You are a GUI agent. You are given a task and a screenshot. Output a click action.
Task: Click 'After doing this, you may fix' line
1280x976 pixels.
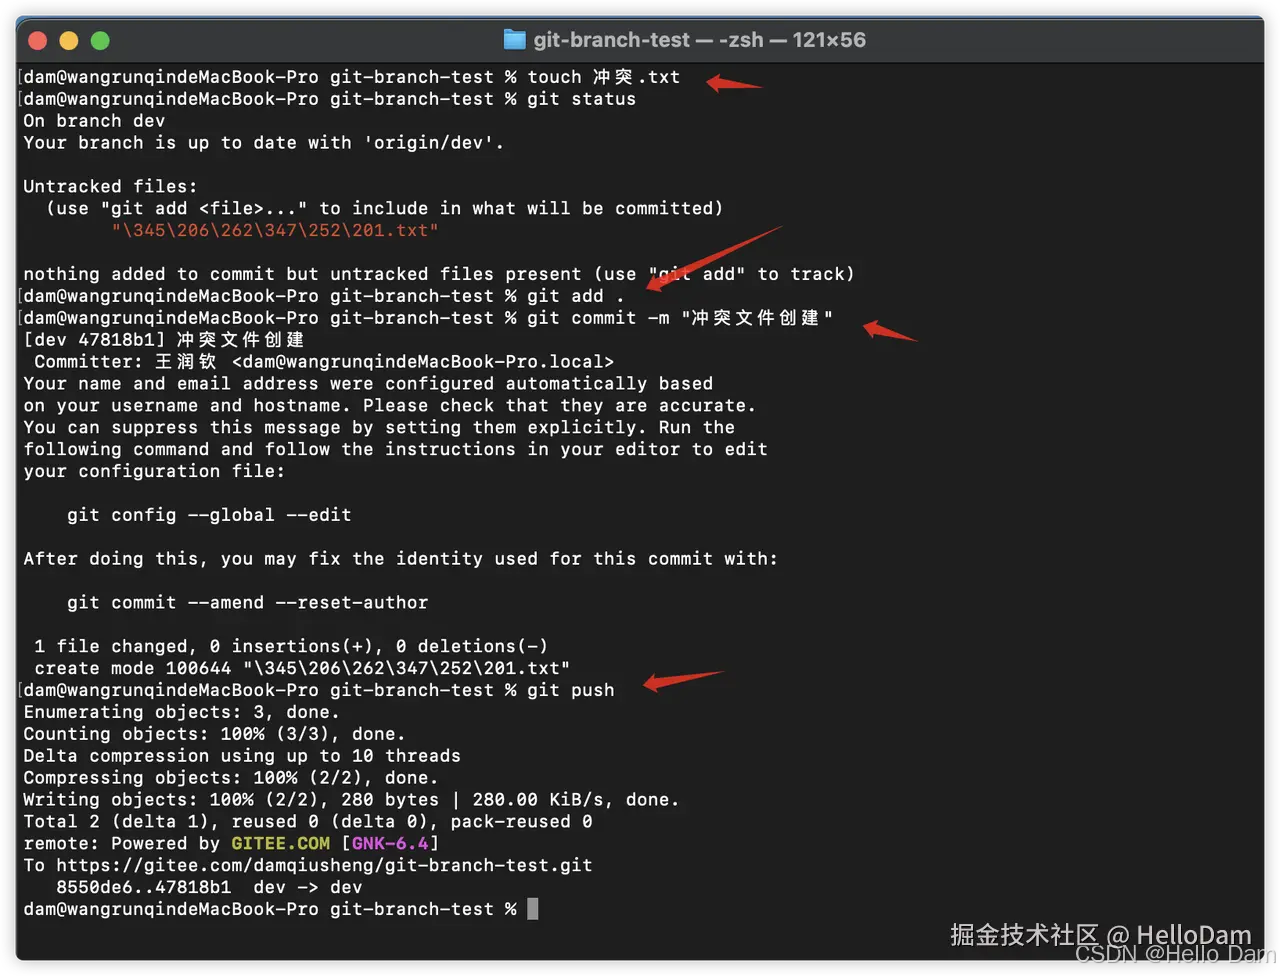point(400,559)
